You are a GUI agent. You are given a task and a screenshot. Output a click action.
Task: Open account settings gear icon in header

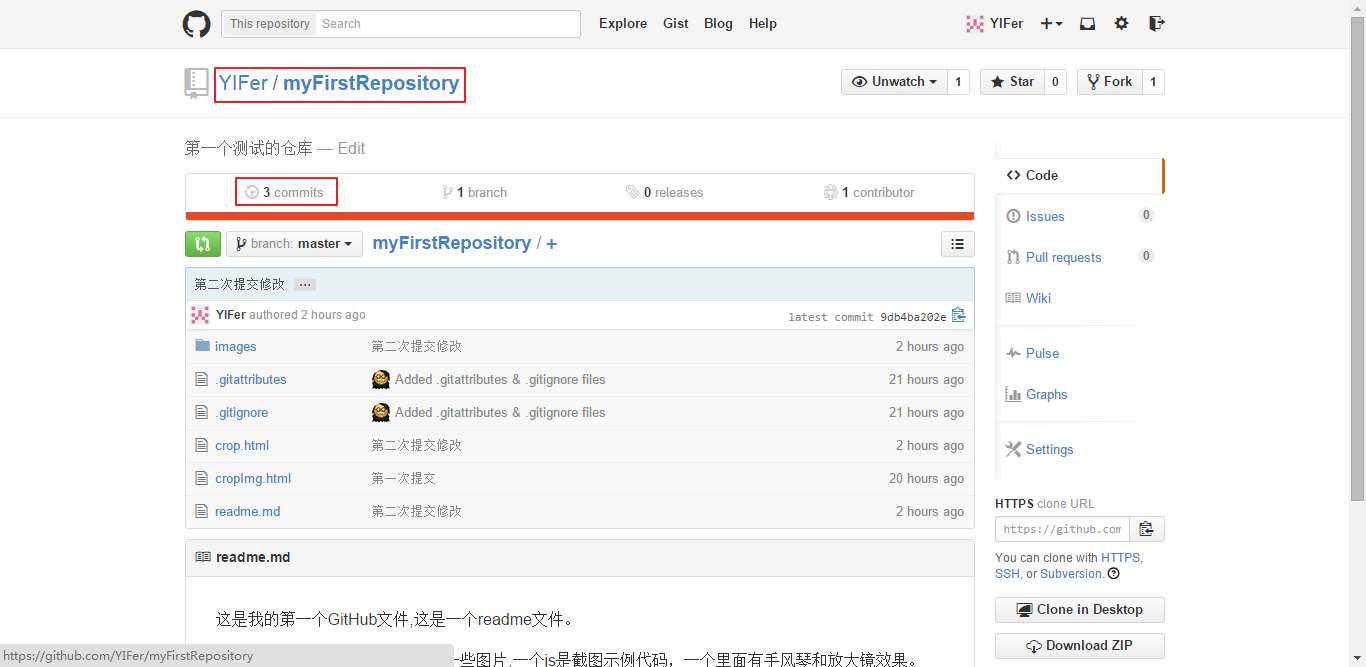(x=1121, y=24)
